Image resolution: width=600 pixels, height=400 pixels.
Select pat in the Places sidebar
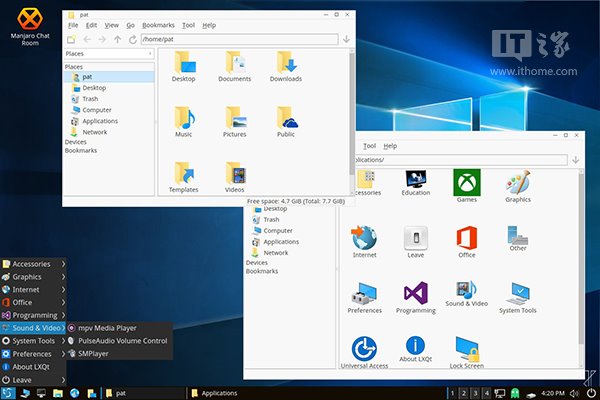[x=109, y=77]
